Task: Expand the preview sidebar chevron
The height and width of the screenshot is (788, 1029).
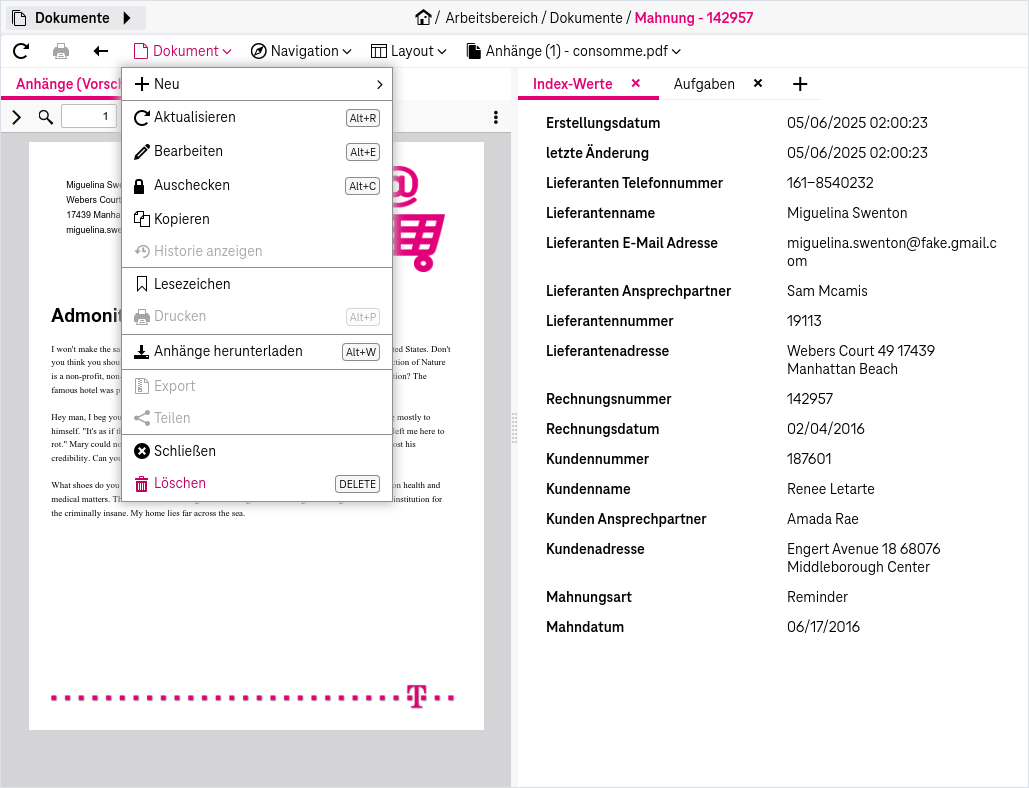Action: (x=17, y=117)
